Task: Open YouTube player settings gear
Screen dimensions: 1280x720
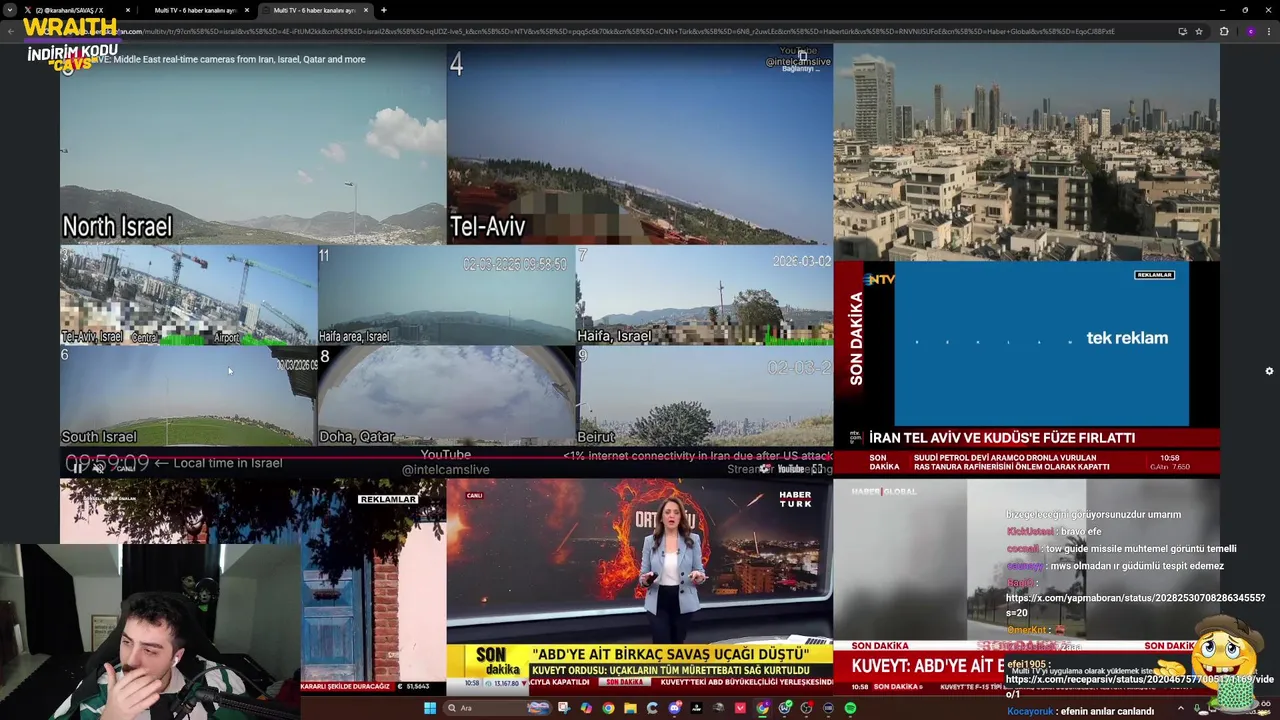Action: (x=765, y=468)
